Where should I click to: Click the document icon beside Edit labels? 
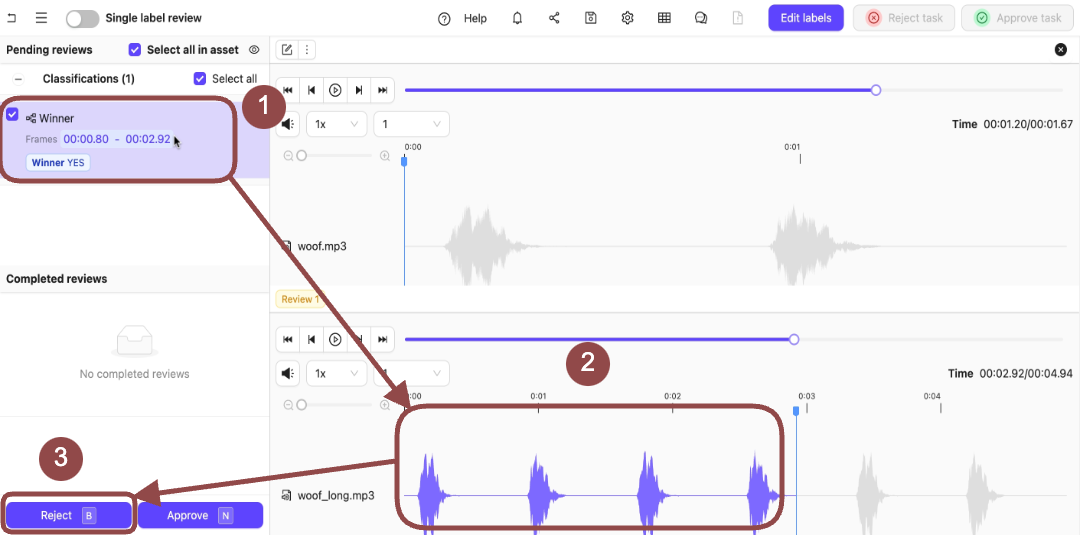coord(738,18)
